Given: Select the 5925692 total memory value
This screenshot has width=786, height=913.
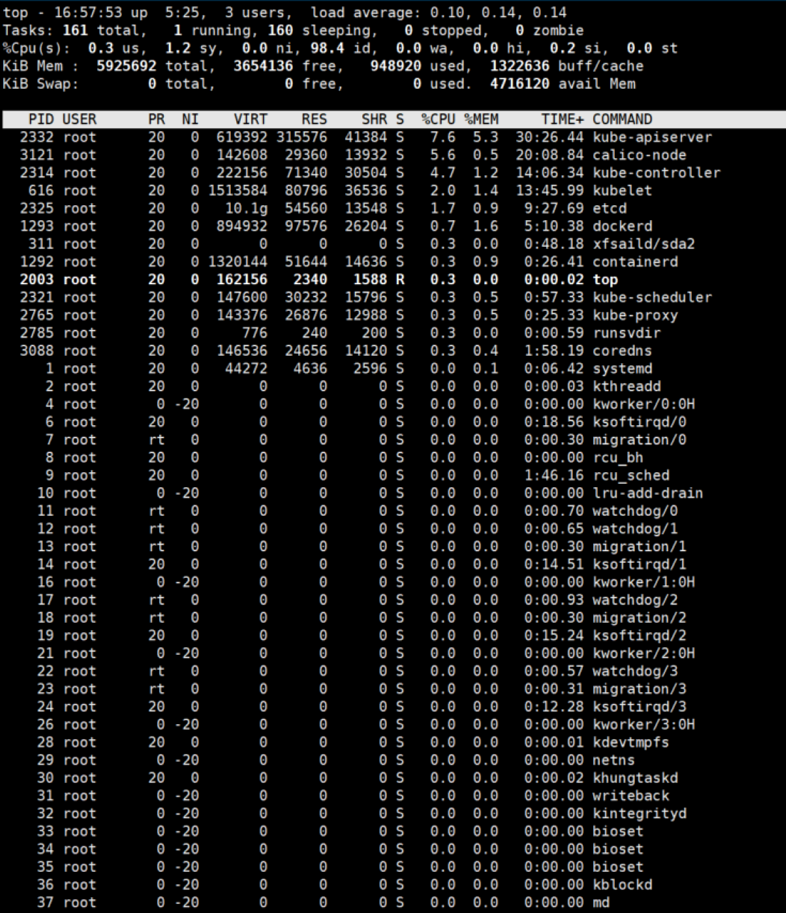Looking at the screenshot, I should point(126,66).
